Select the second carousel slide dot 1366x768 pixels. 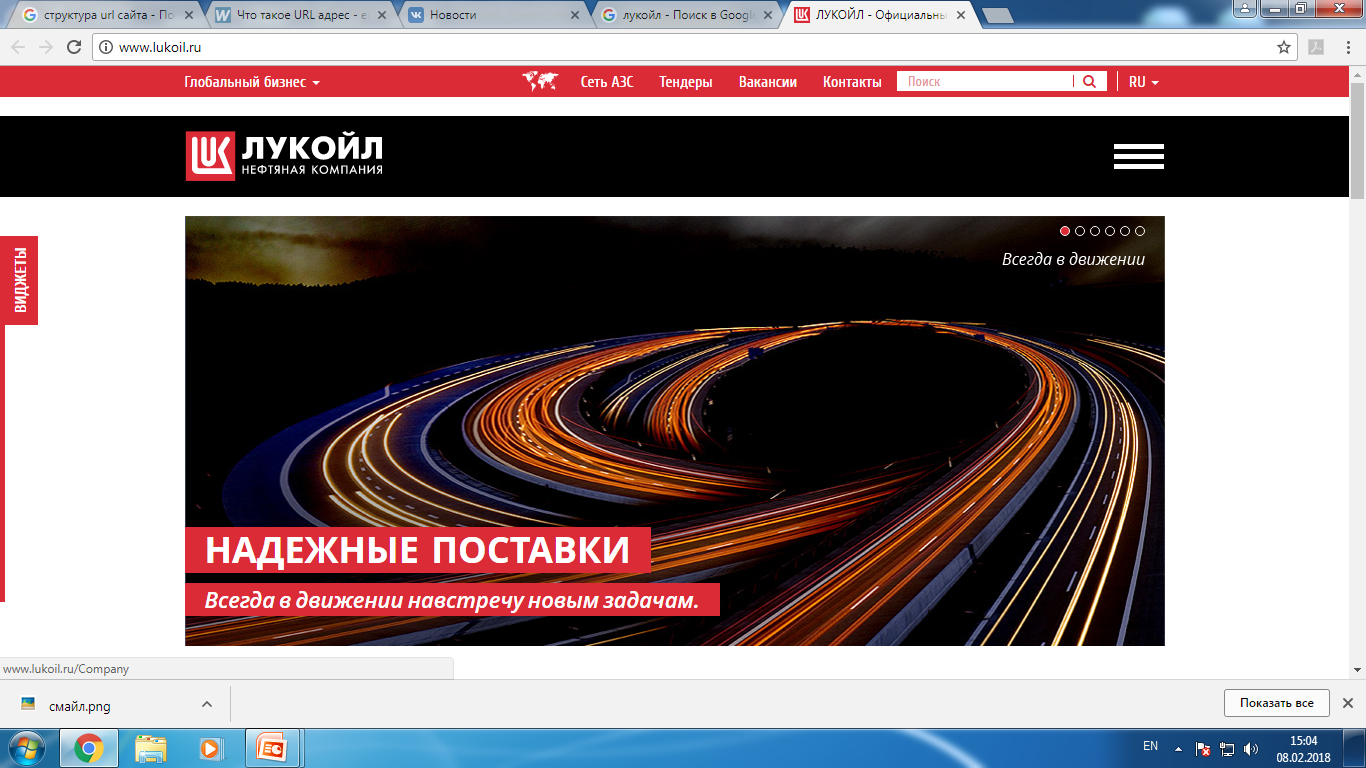(x=1080, y=231)
